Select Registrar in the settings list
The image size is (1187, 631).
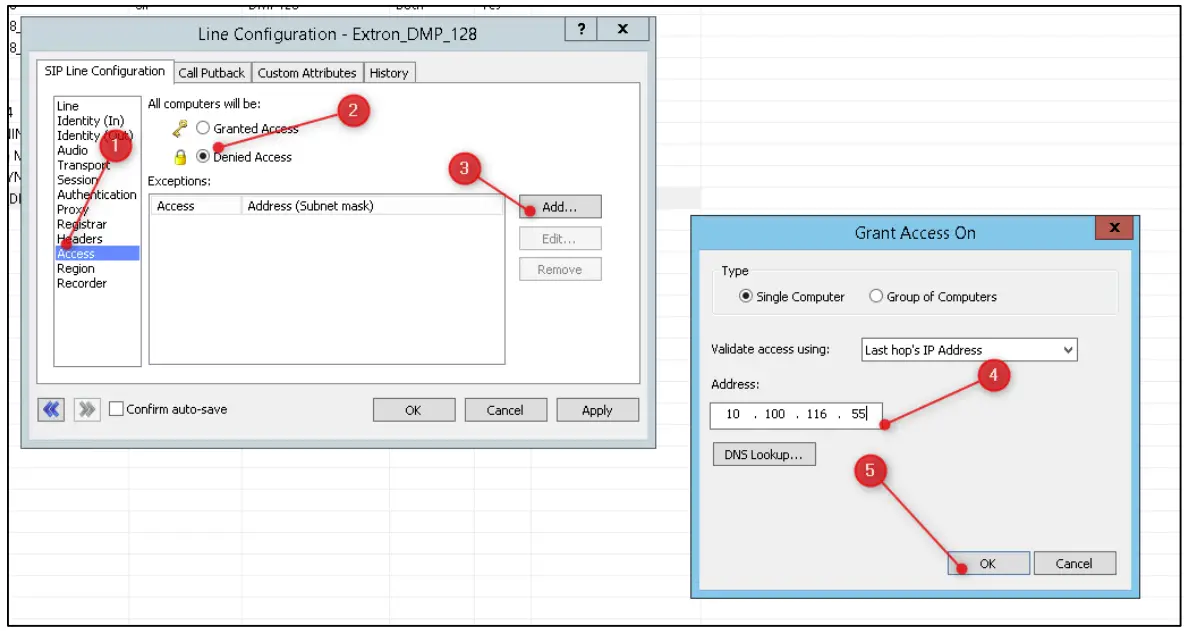pos(82,224)
